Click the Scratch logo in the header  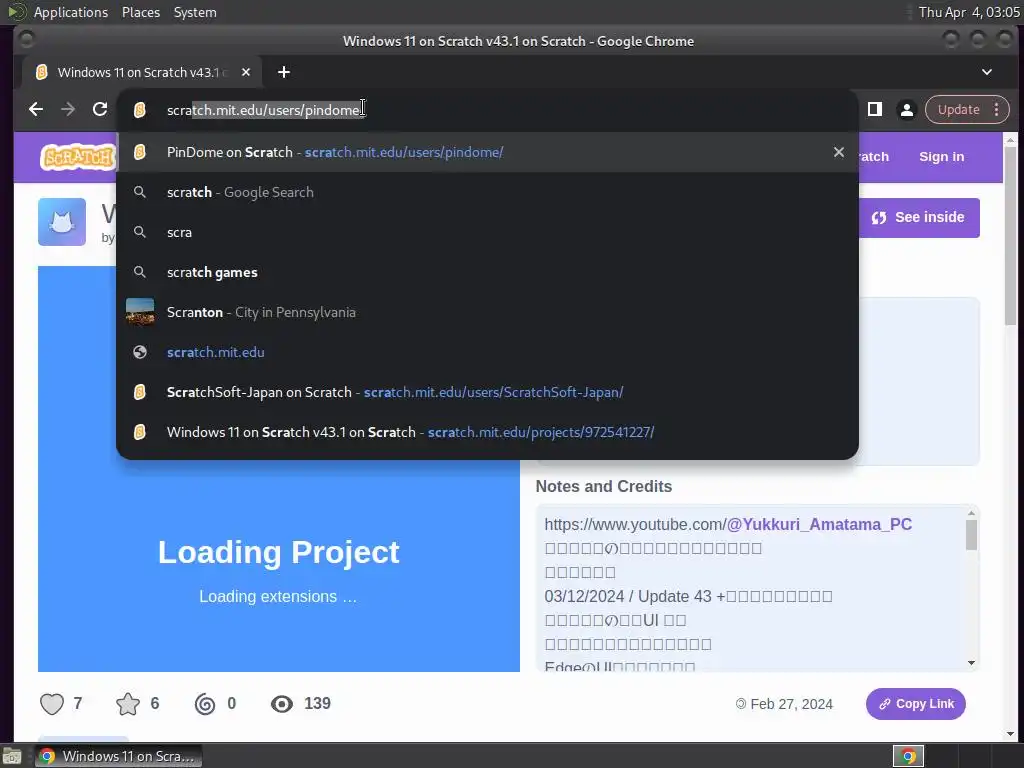[x=77, y=157]
